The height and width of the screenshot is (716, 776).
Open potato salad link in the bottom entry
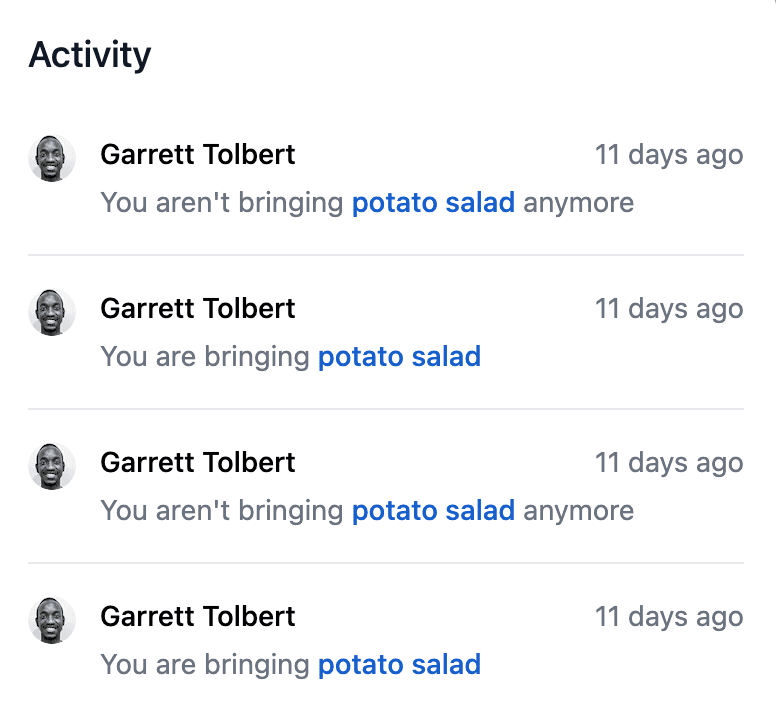[399, 665]
